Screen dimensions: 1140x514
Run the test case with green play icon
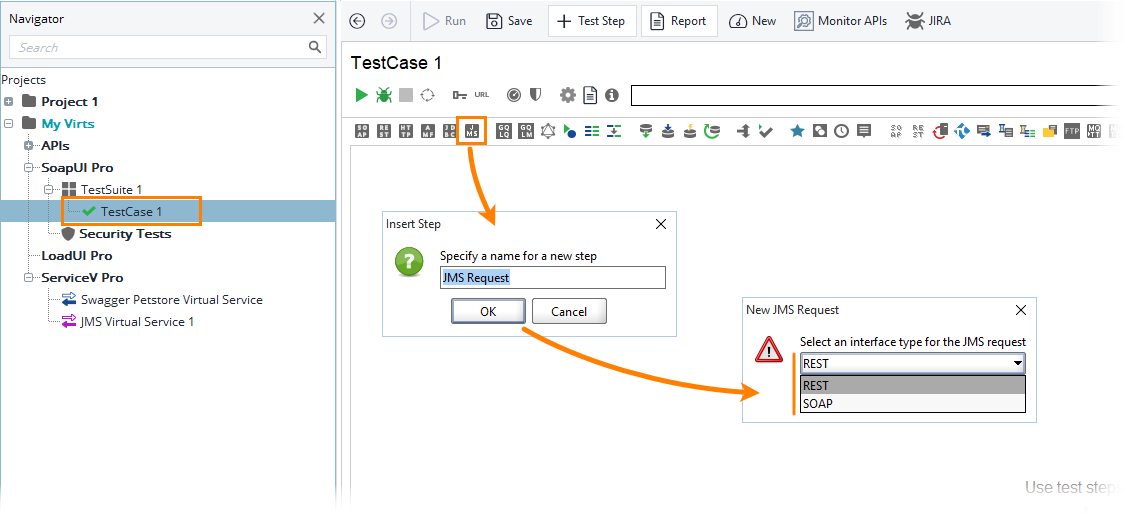coord(361,95)
